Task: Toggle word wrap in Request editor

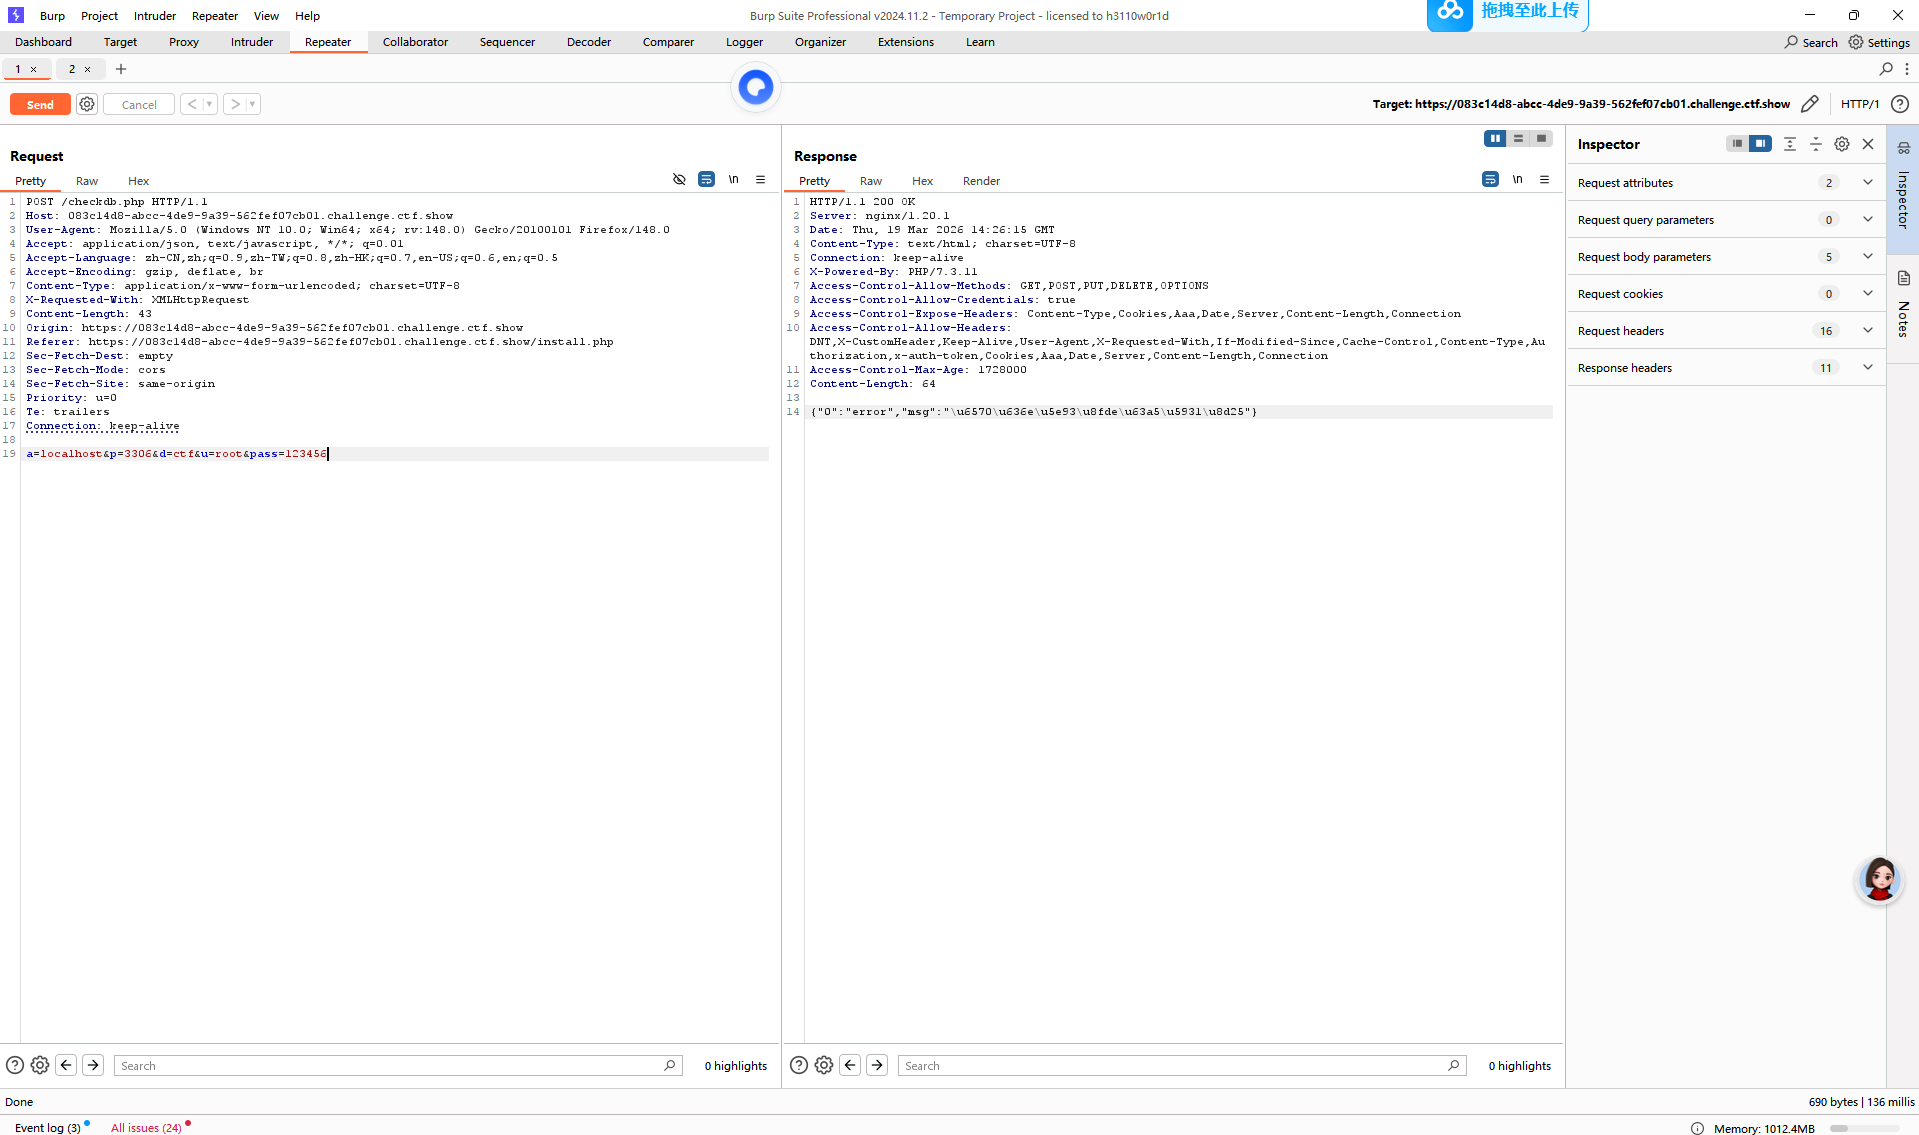Action: coord(706,180)
